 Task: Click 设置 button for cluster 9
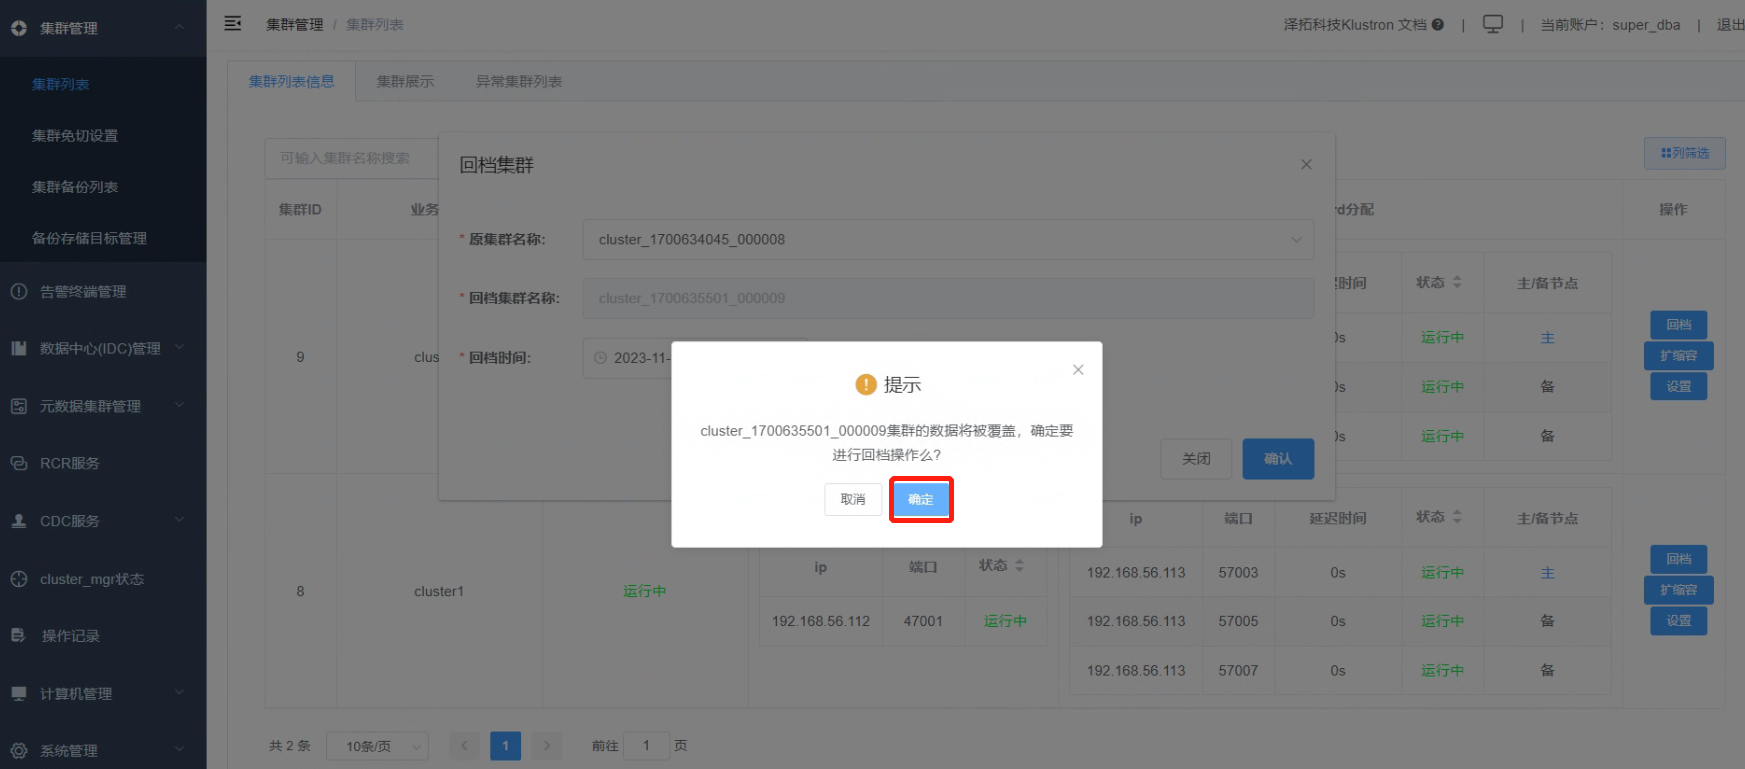coord(1679,386)
